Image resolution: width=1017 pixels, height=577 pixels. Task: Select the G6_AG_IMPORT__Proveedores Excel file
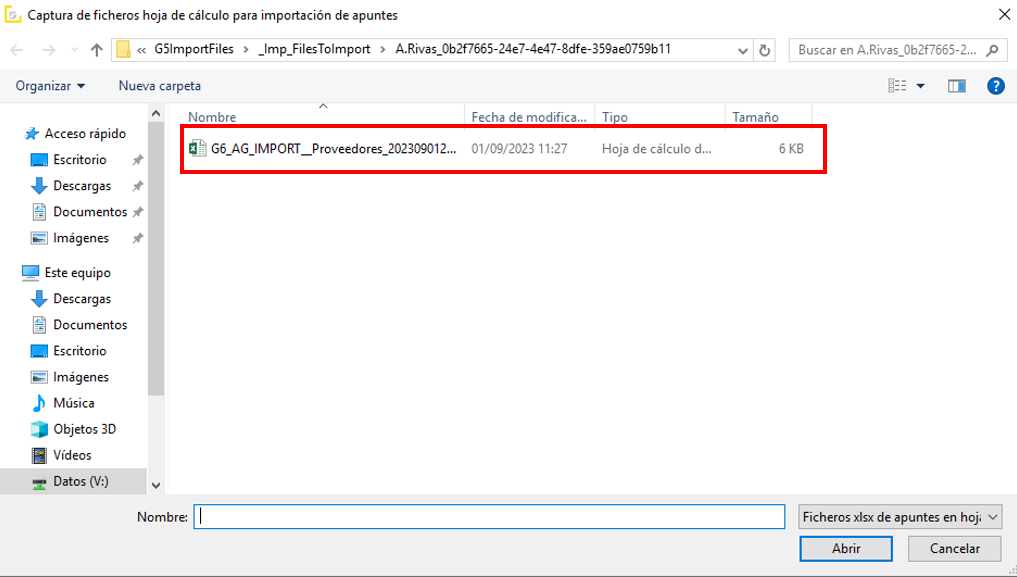(x=332, y=149)
